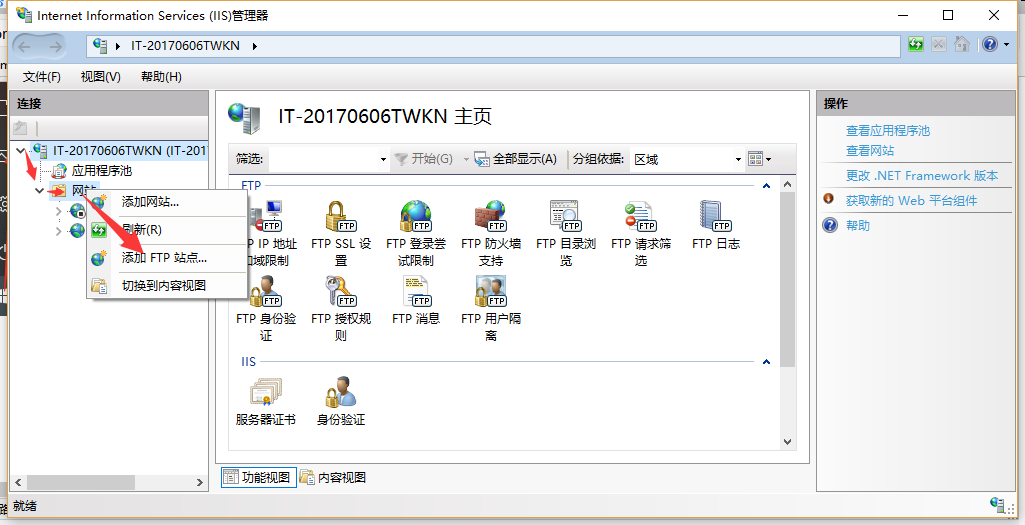This screenshot has height=525, width=1025.
Task: Click the stop toolbar icon
Action: coord(939,44)
